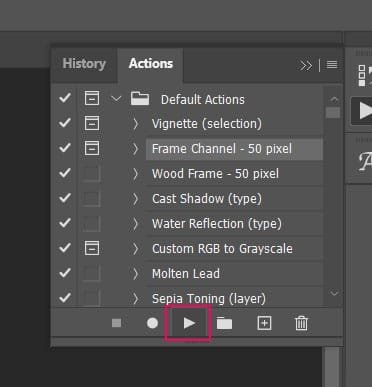Click the Play selection button
Viewport: 372px width, 387px height.
coord(189,323)
